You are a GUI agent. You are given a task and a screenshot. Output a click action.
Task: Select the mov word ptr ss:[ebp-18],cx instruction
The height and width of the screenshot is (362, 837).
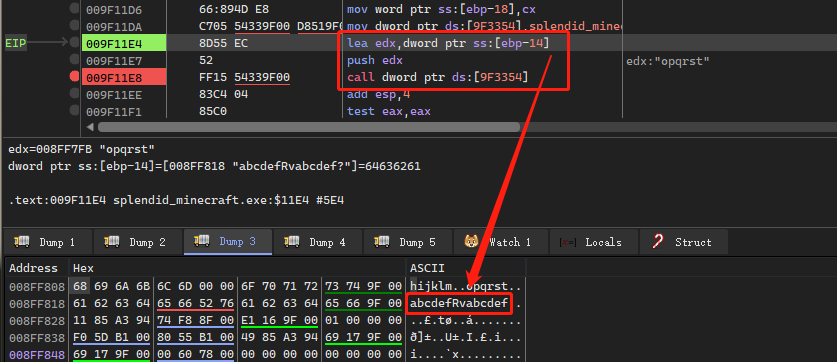[441, 10]
